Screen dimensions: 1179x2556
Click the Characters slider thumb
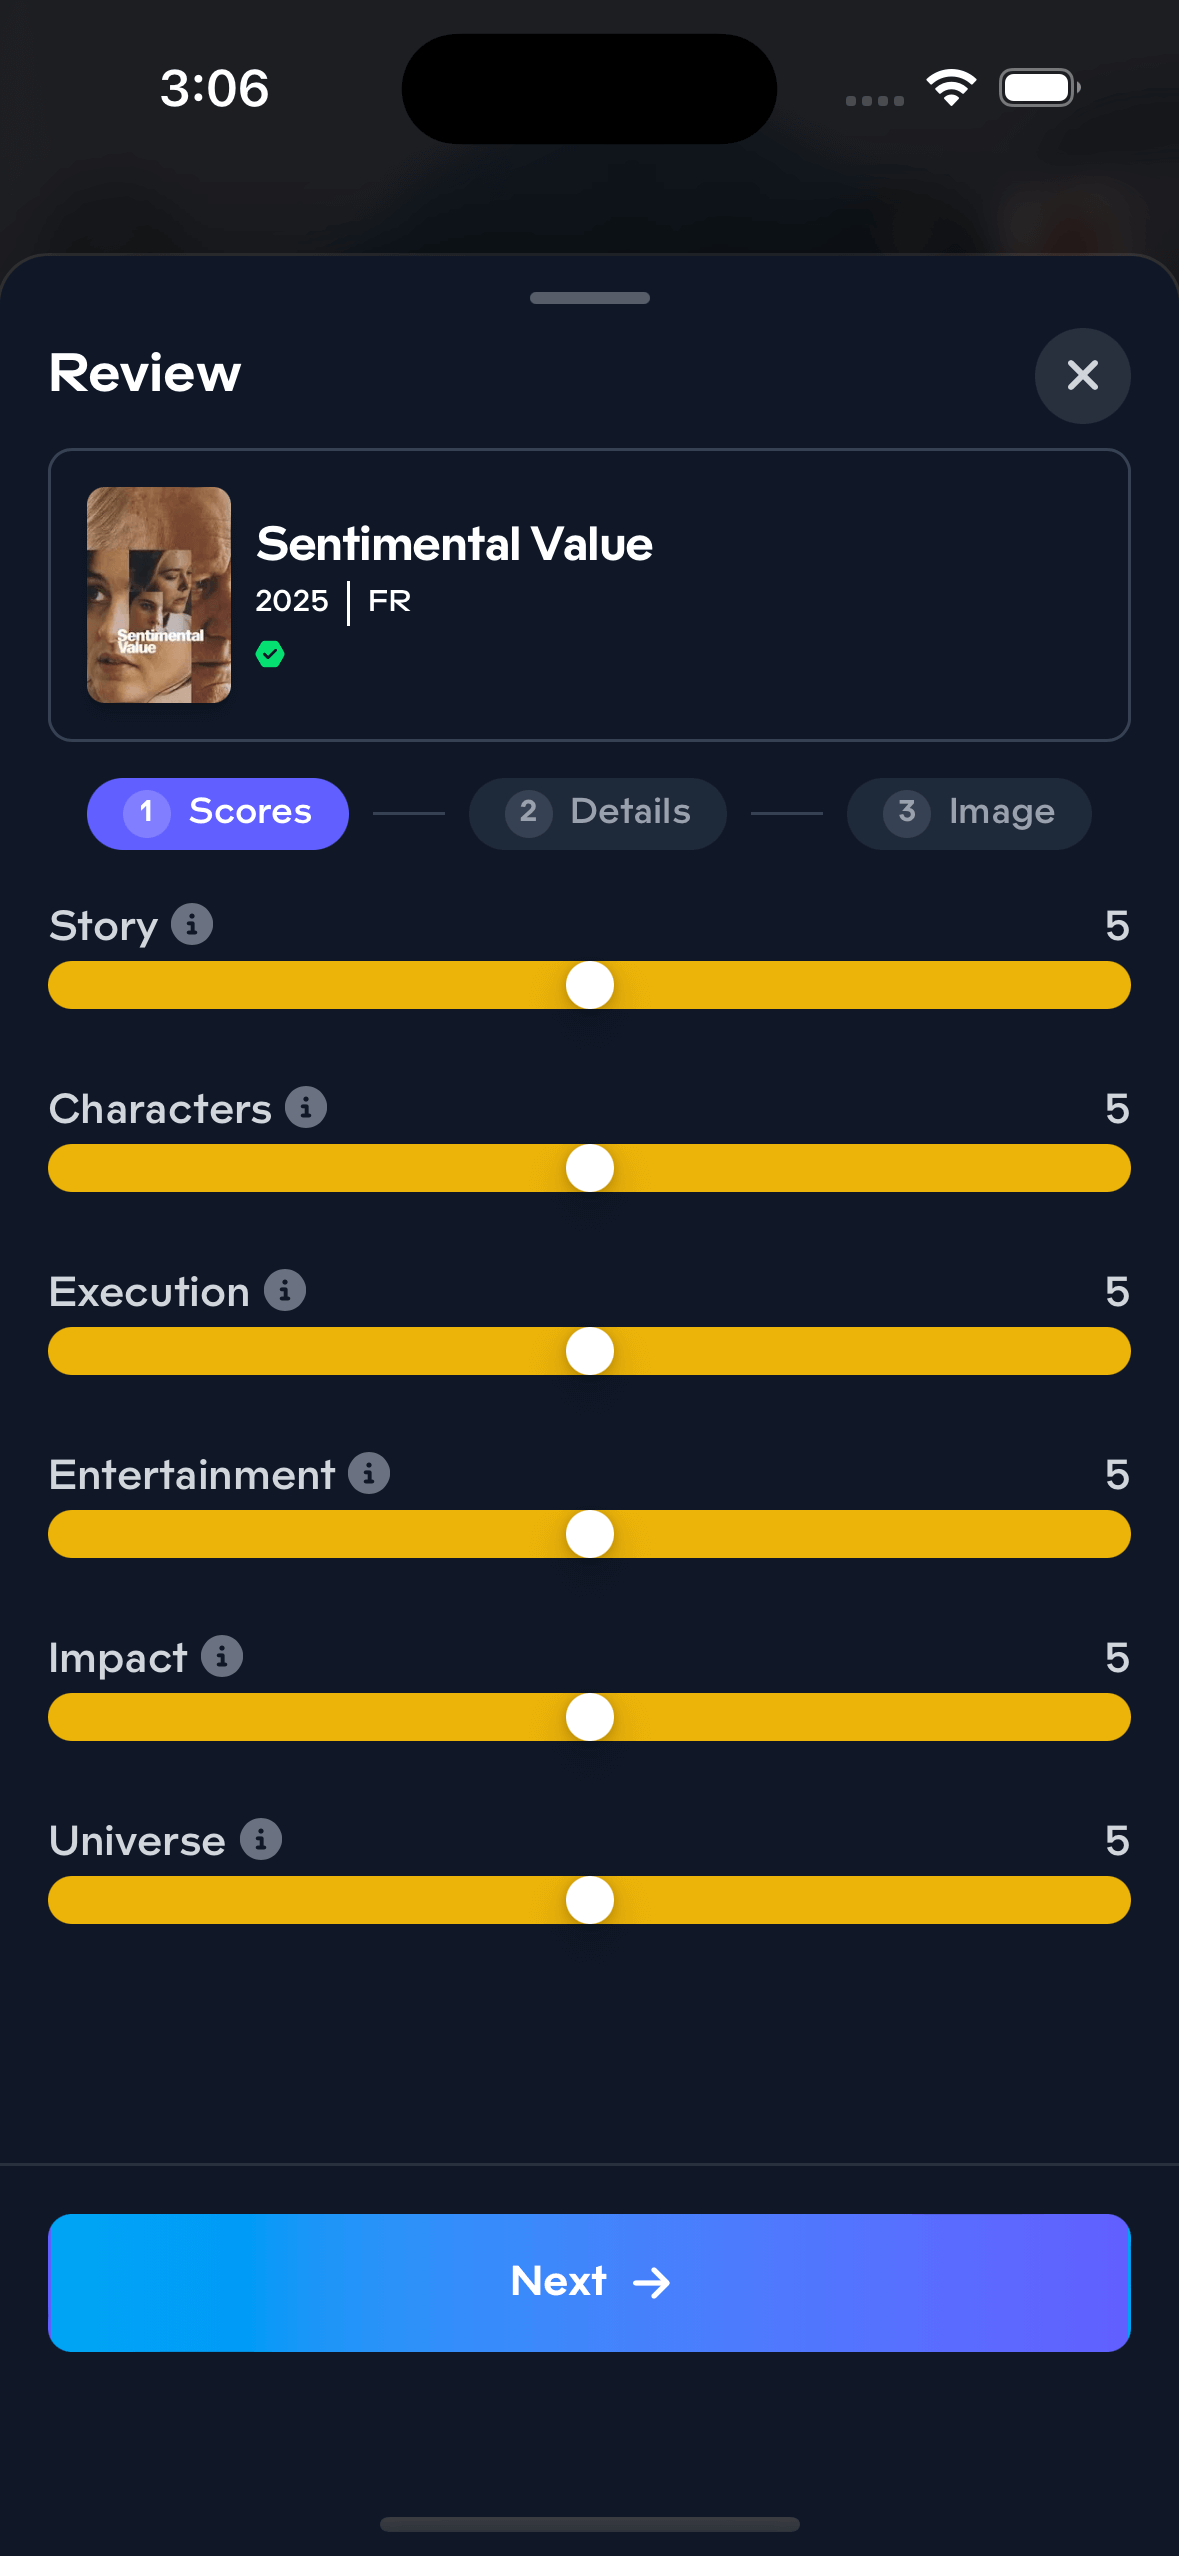coord(590,1168)
